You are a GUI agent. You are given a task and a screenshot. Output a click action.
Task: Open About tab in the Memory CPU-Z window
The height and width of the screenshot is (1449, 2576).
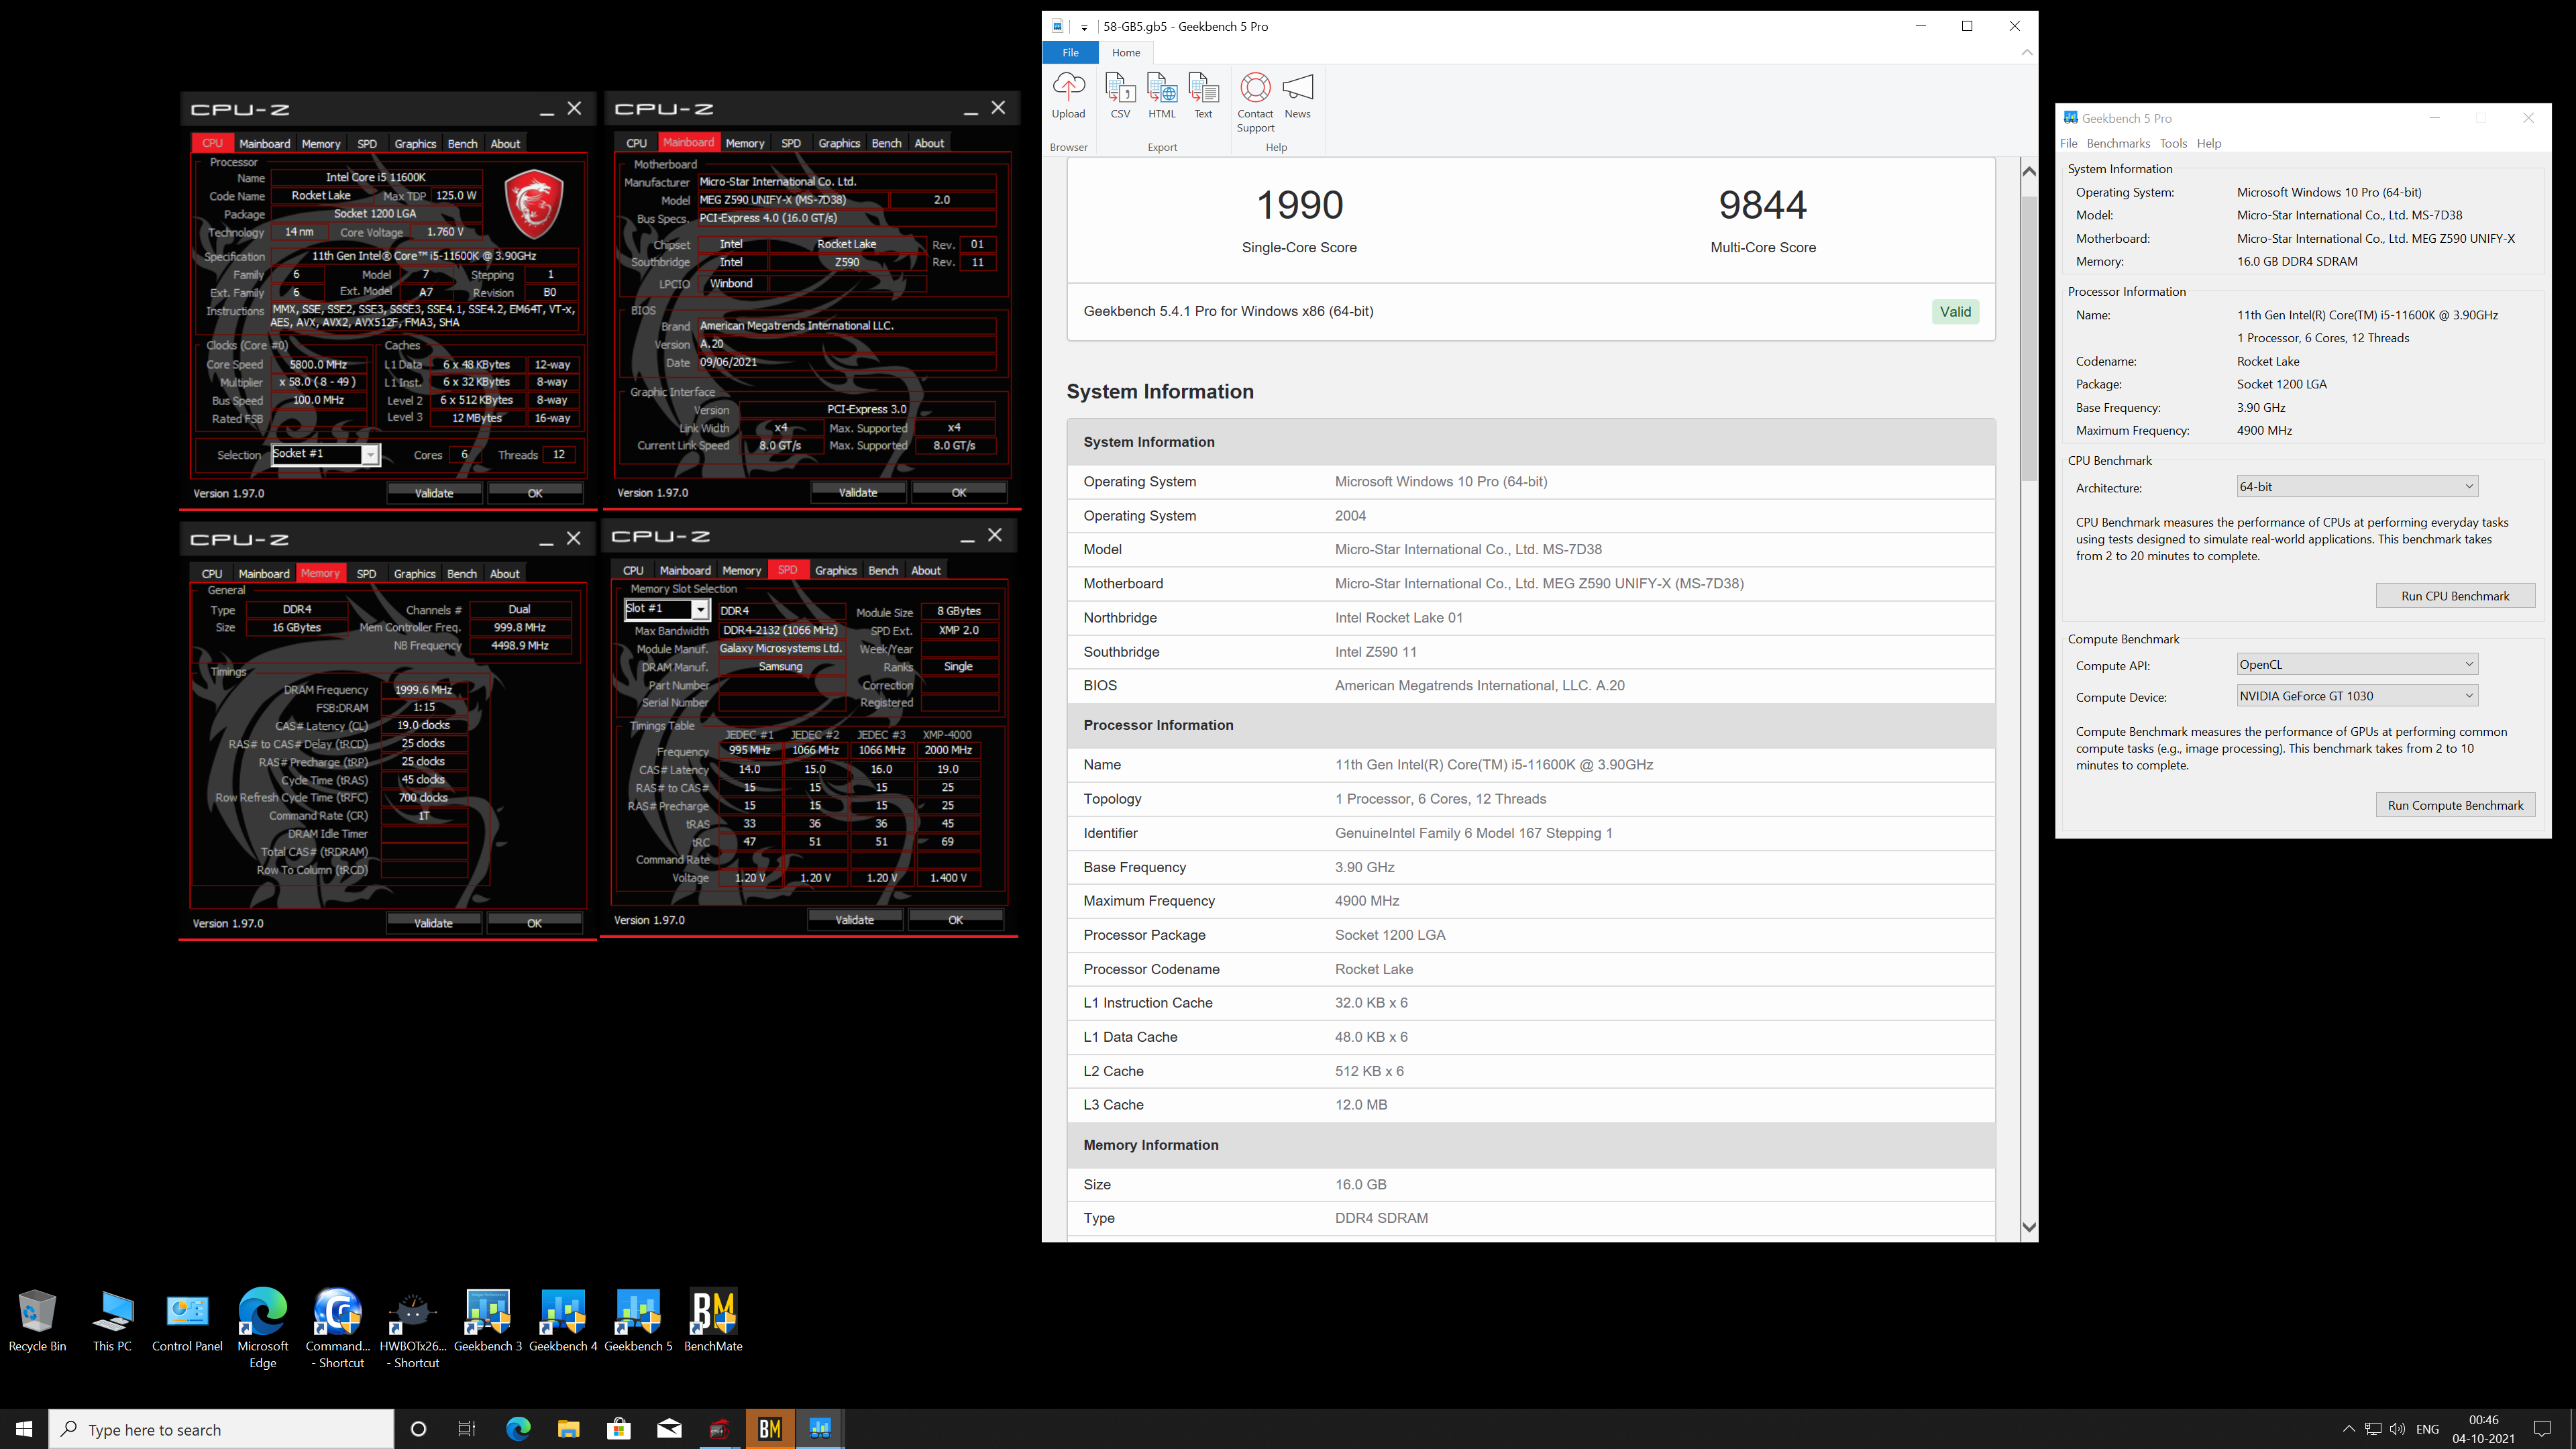coord(504,573)
